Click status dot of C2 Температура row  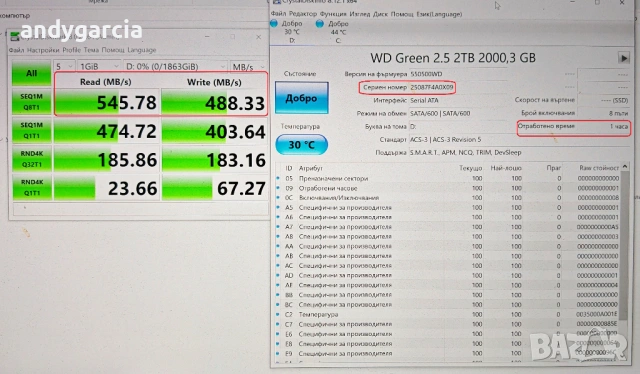[x=278, y=314]
